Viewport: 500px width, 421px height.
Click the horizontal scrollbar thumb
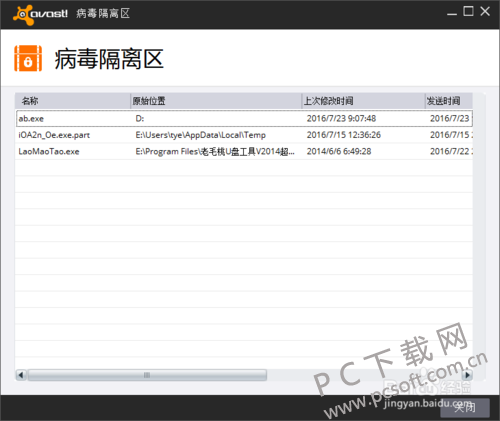tap(147, 375)
